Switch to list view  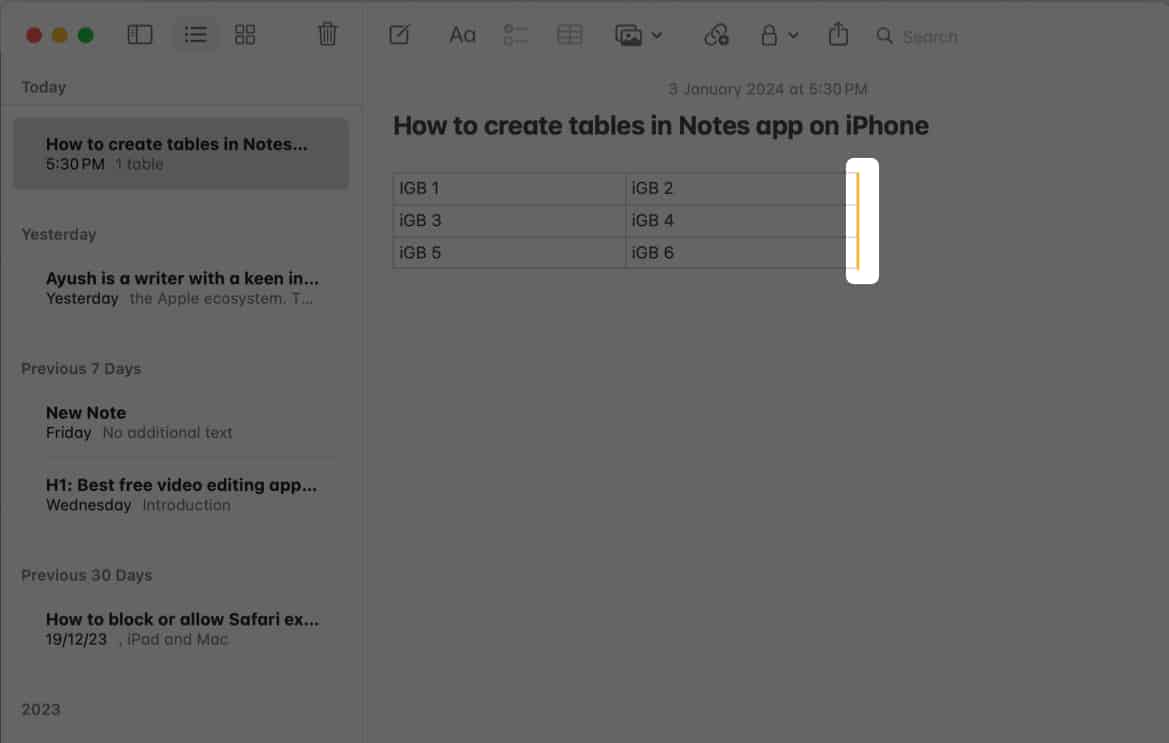click(195, 35)
